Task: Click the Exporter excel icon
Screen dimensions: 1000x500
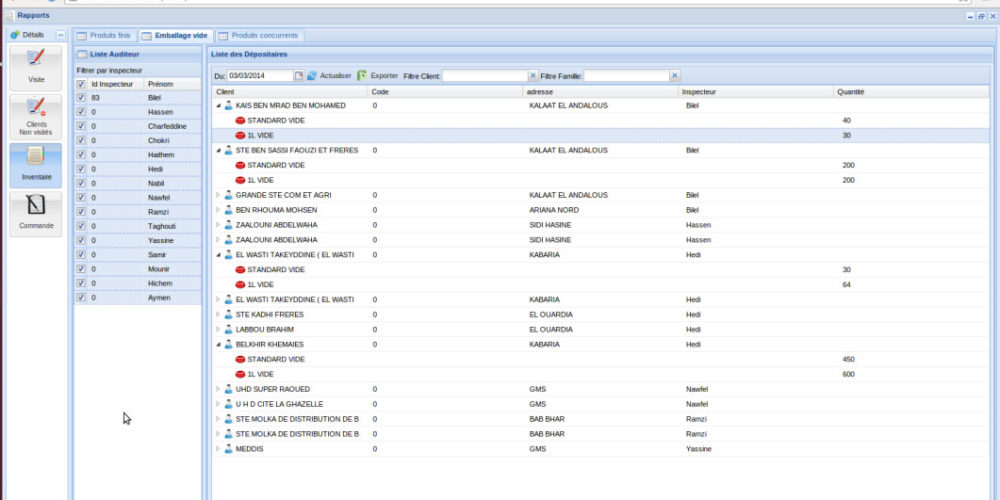Action: (362, 76)
